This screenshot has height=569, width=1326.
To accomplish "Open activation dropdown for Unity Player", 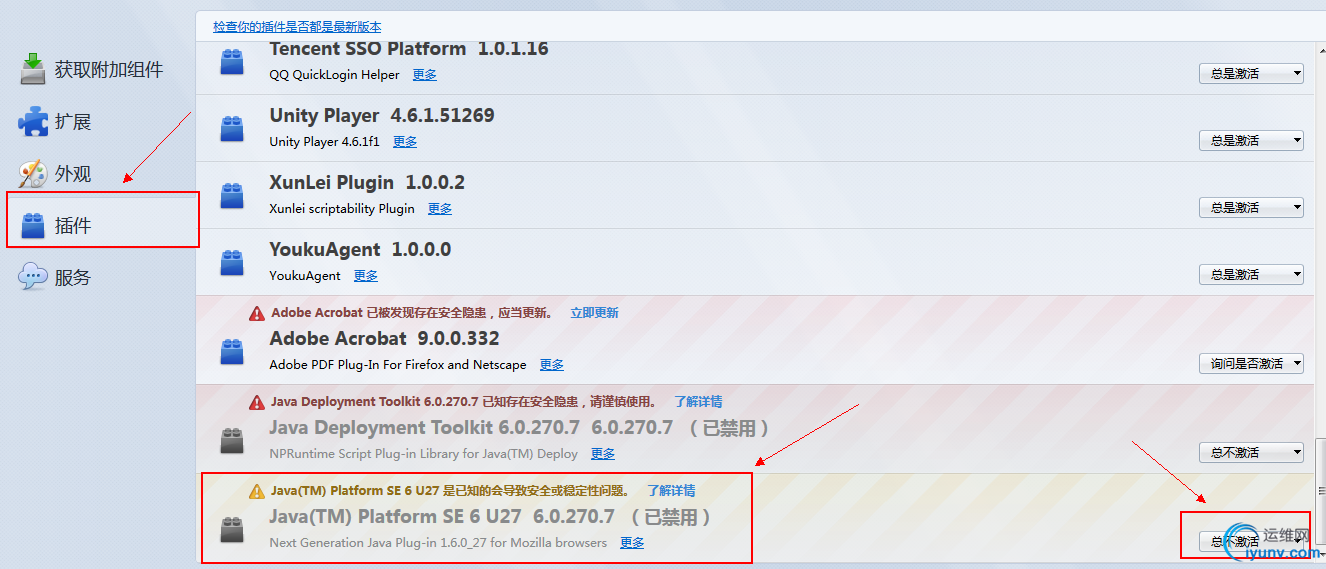I will pos(1251,140).
